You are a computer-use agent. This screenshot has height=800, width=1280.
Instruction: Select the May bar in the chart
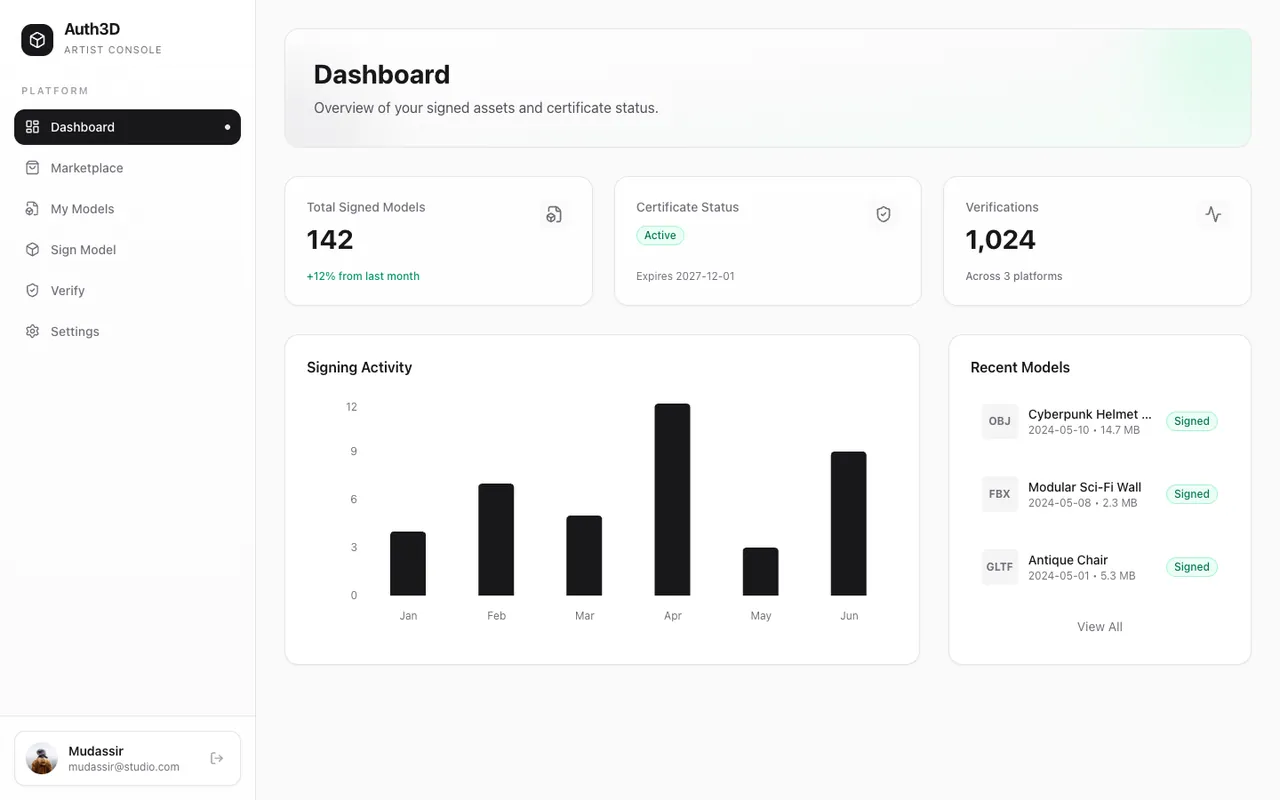coord(761,572)
